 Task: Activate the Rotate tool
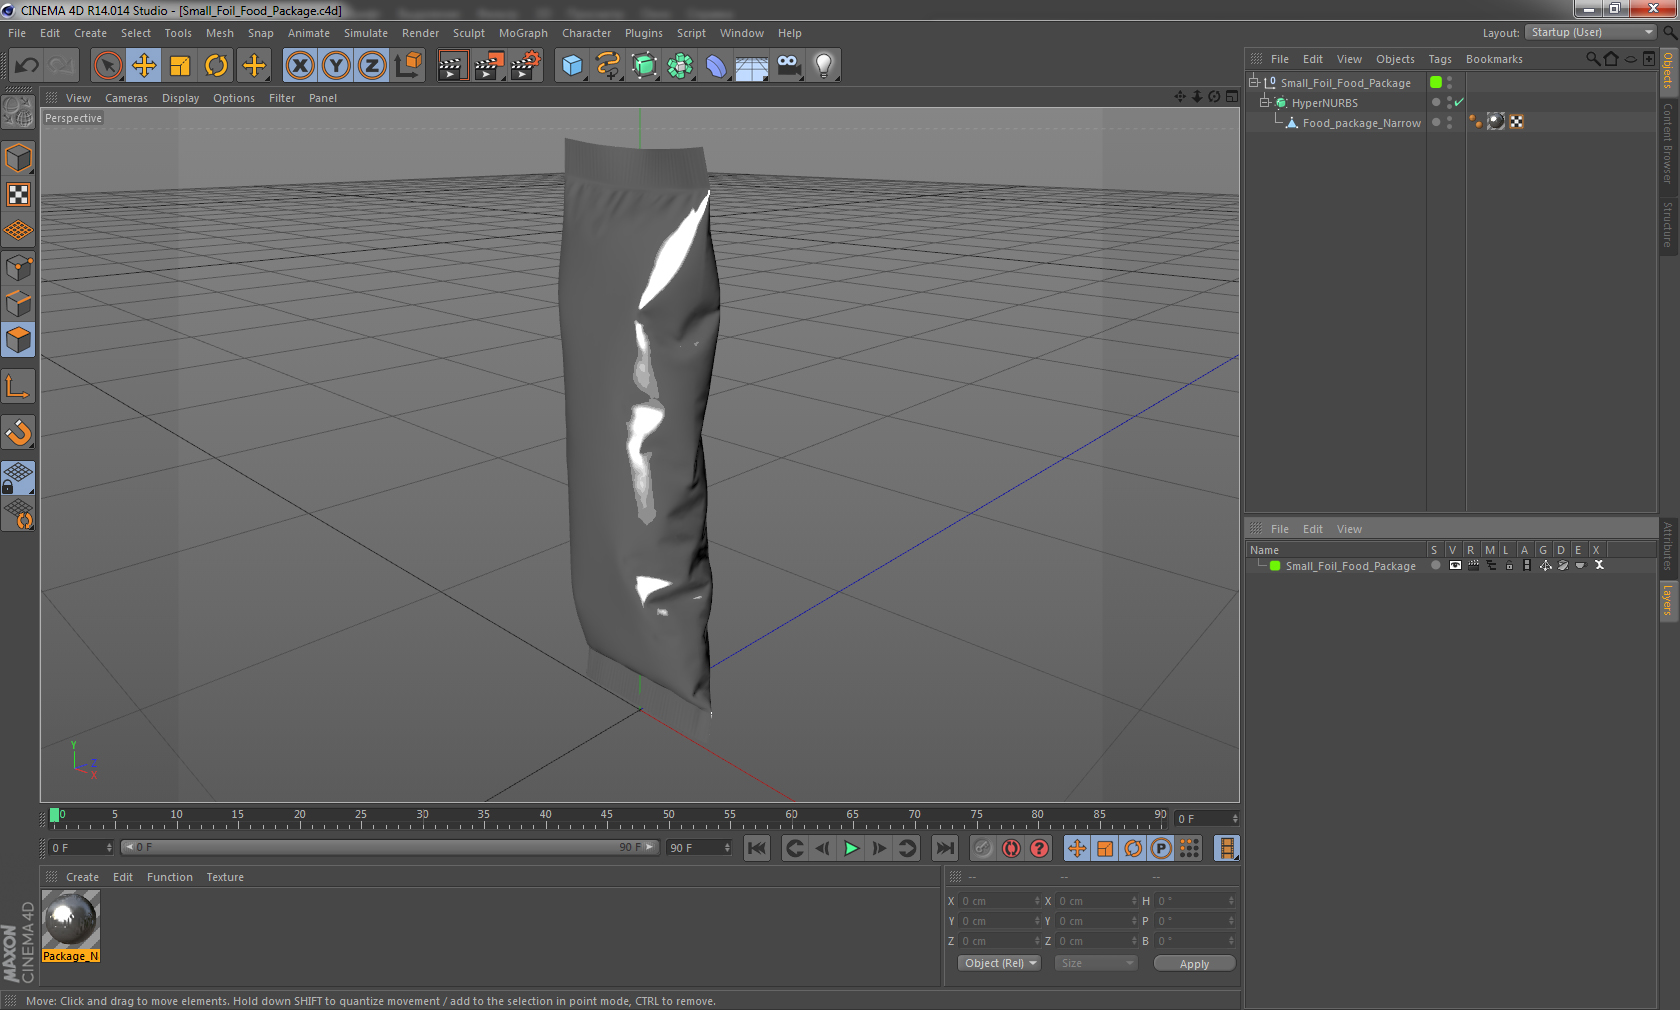click(x=216, y=66)
